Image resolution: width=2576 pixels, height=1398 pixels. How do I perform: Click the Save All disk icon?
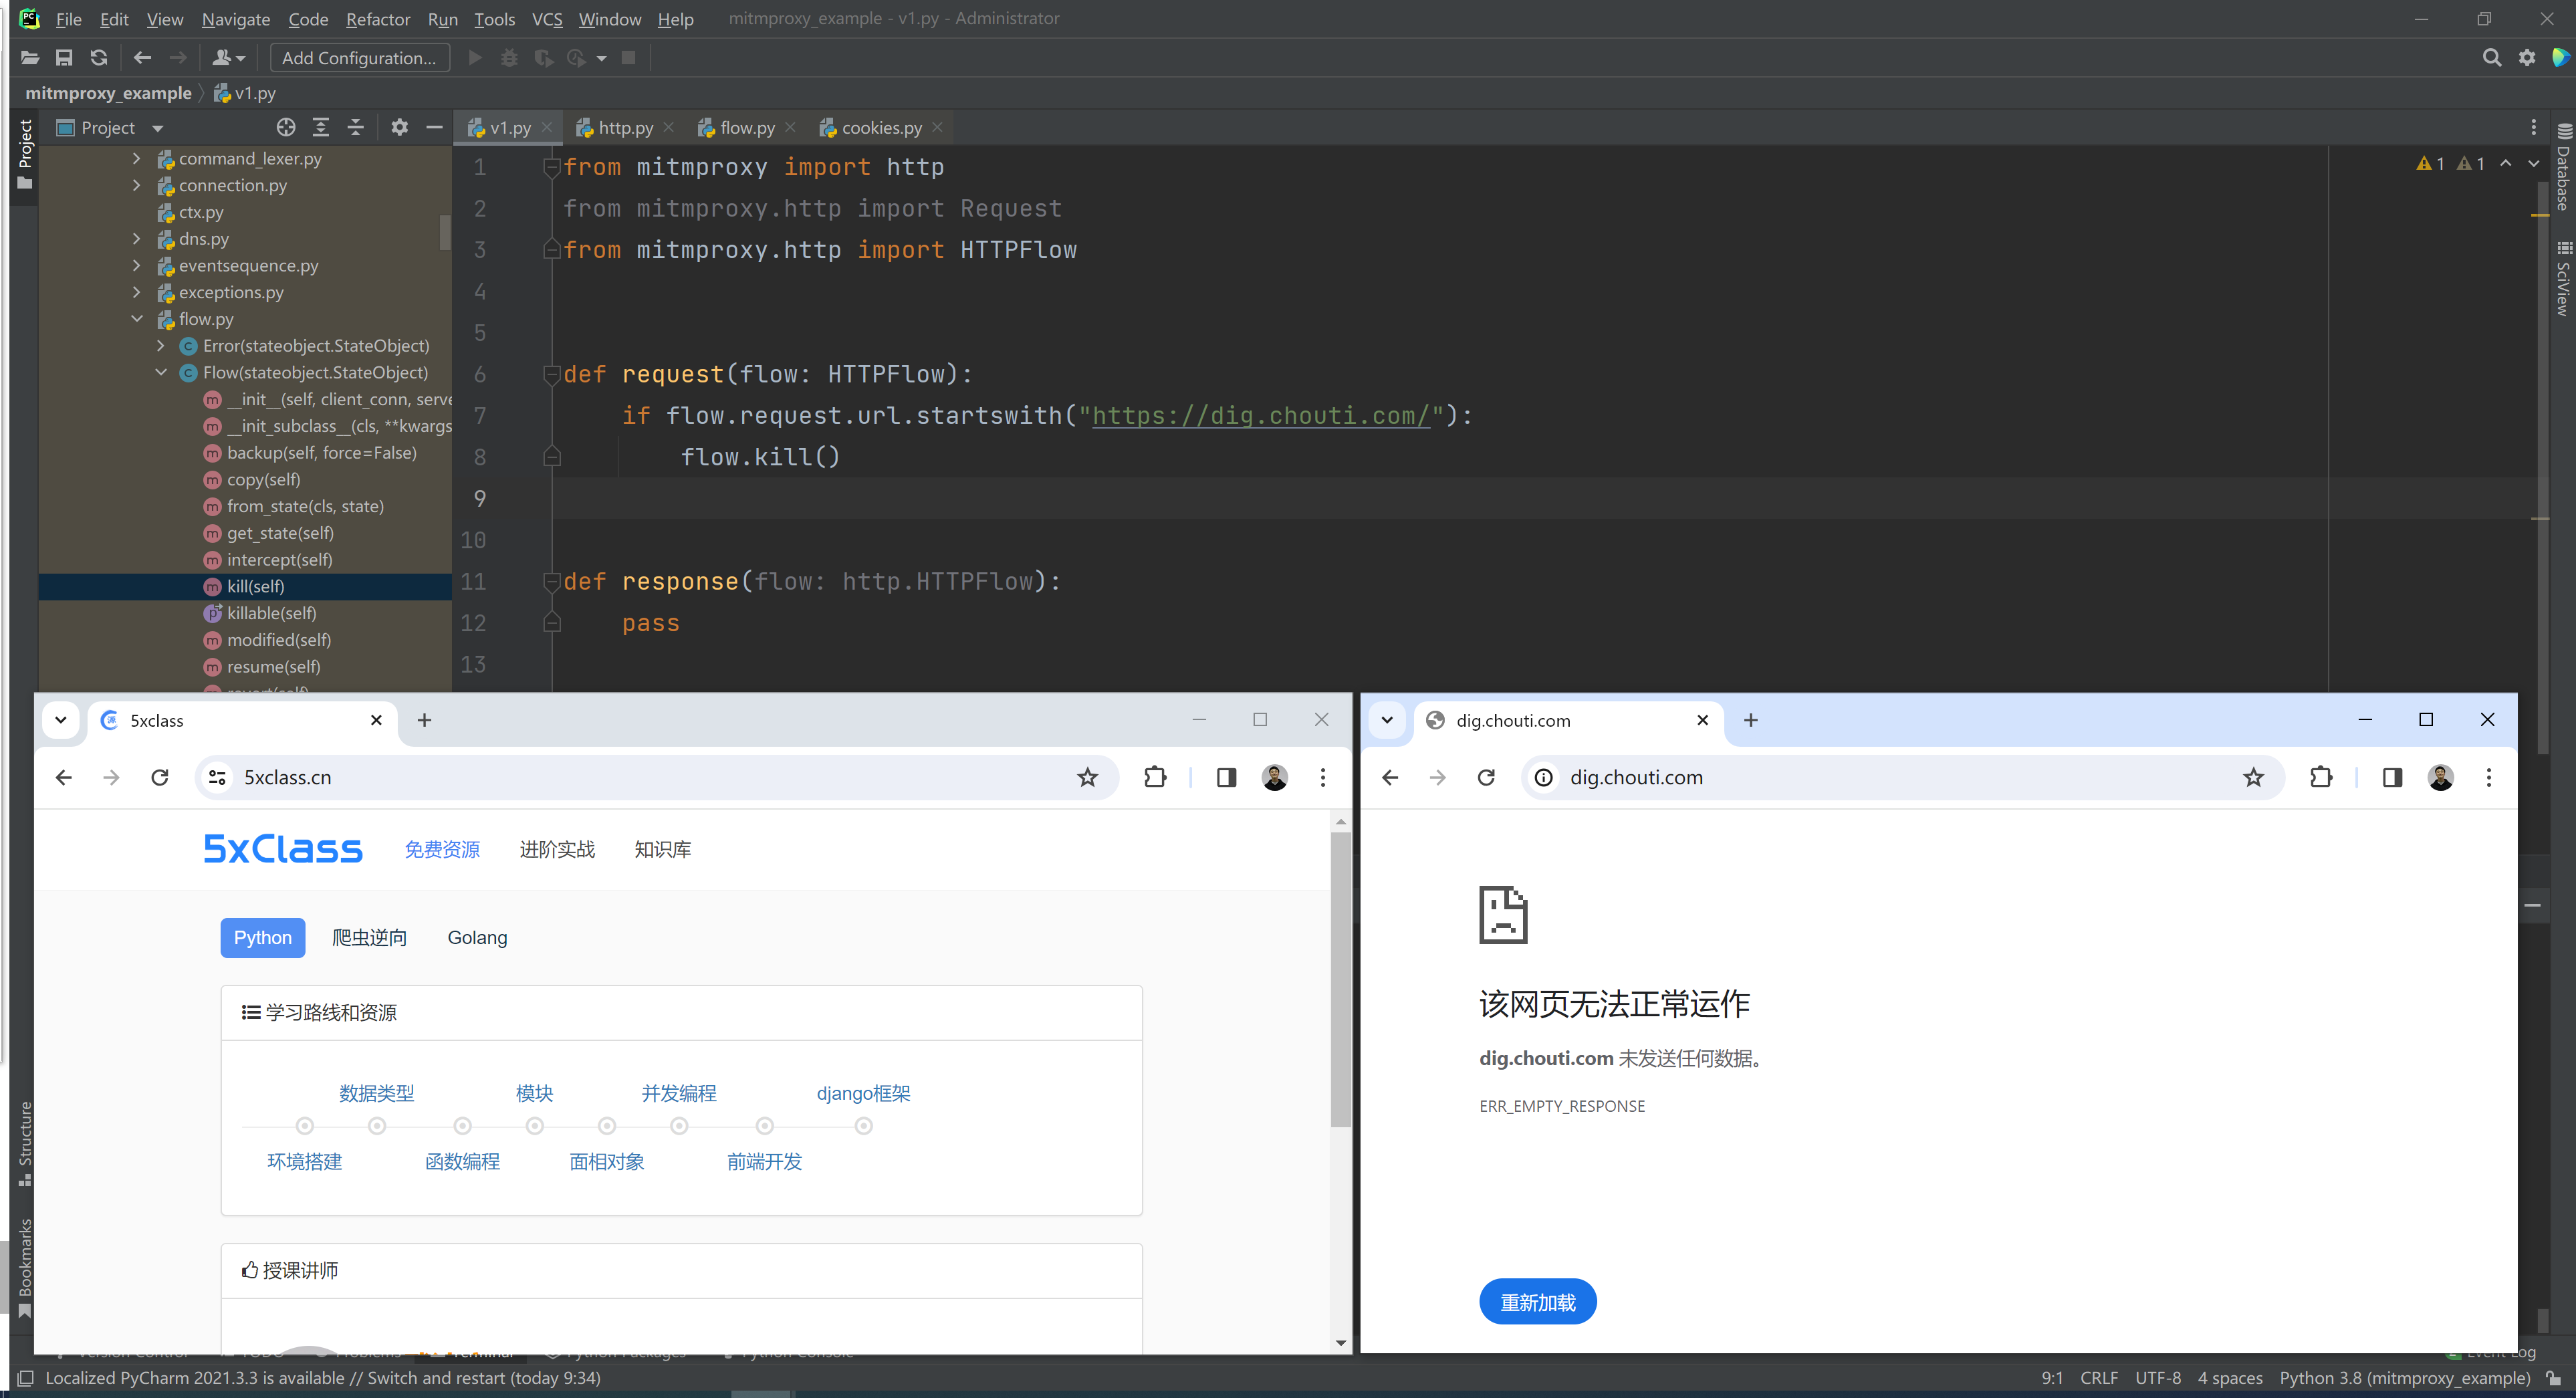(64, 58)
